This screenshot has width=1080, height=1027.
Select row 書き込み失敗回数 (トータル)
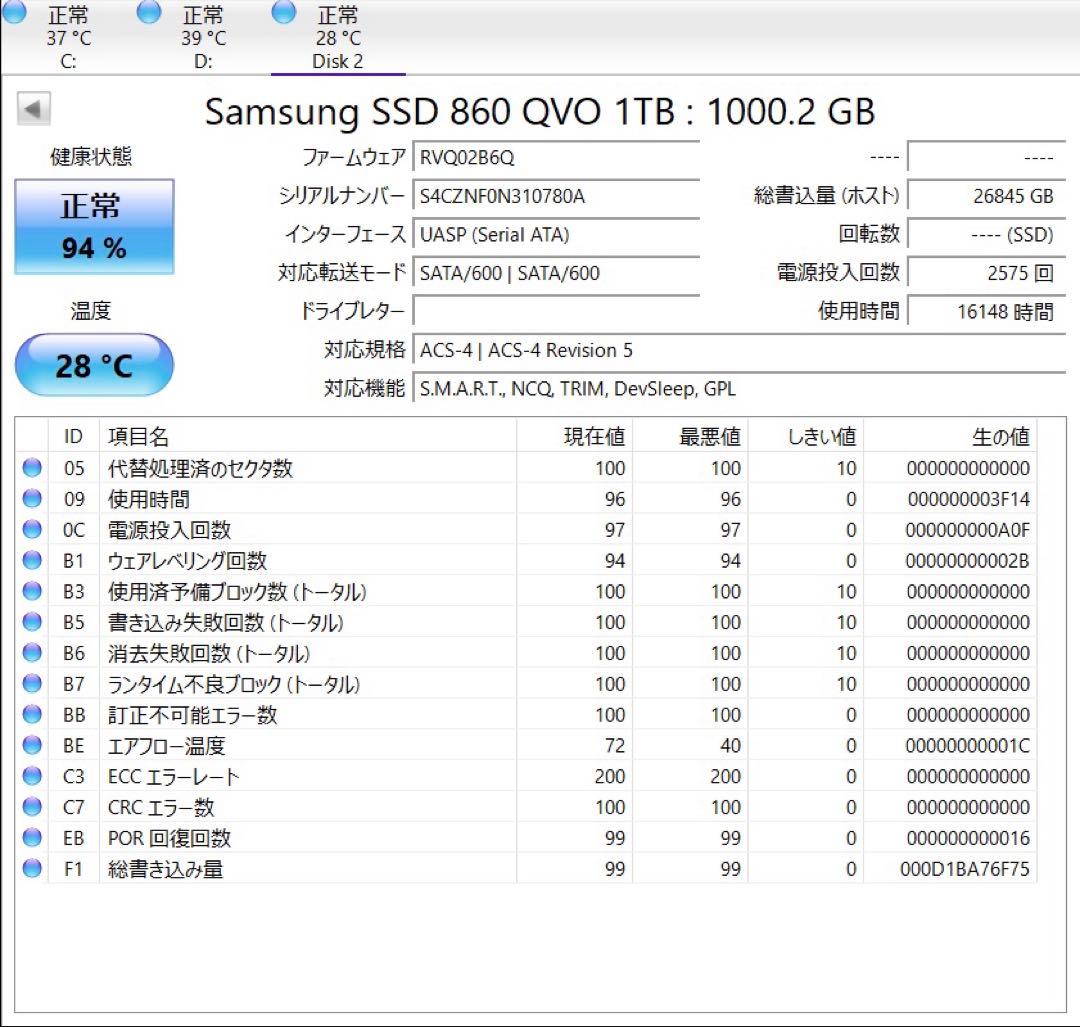pos(526,623)
